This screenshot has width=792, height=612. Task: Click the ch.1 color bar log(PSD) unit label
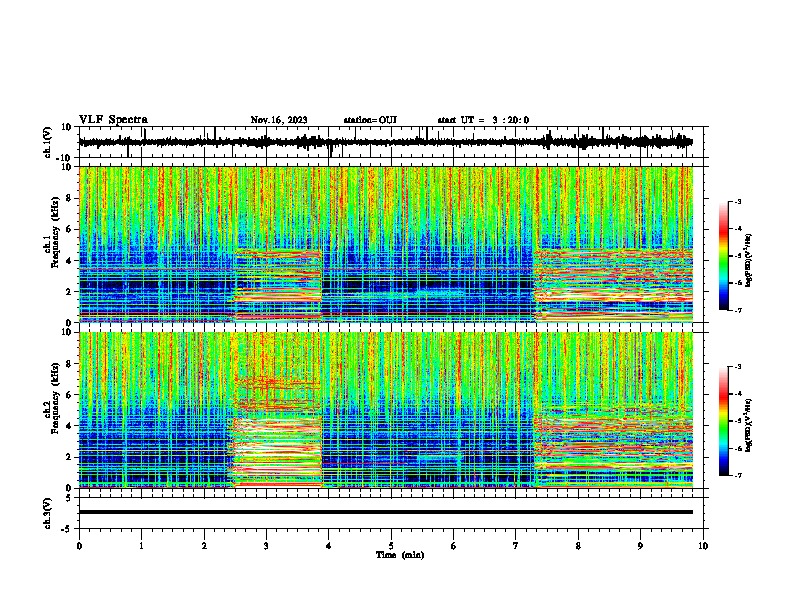click(749, 261)
